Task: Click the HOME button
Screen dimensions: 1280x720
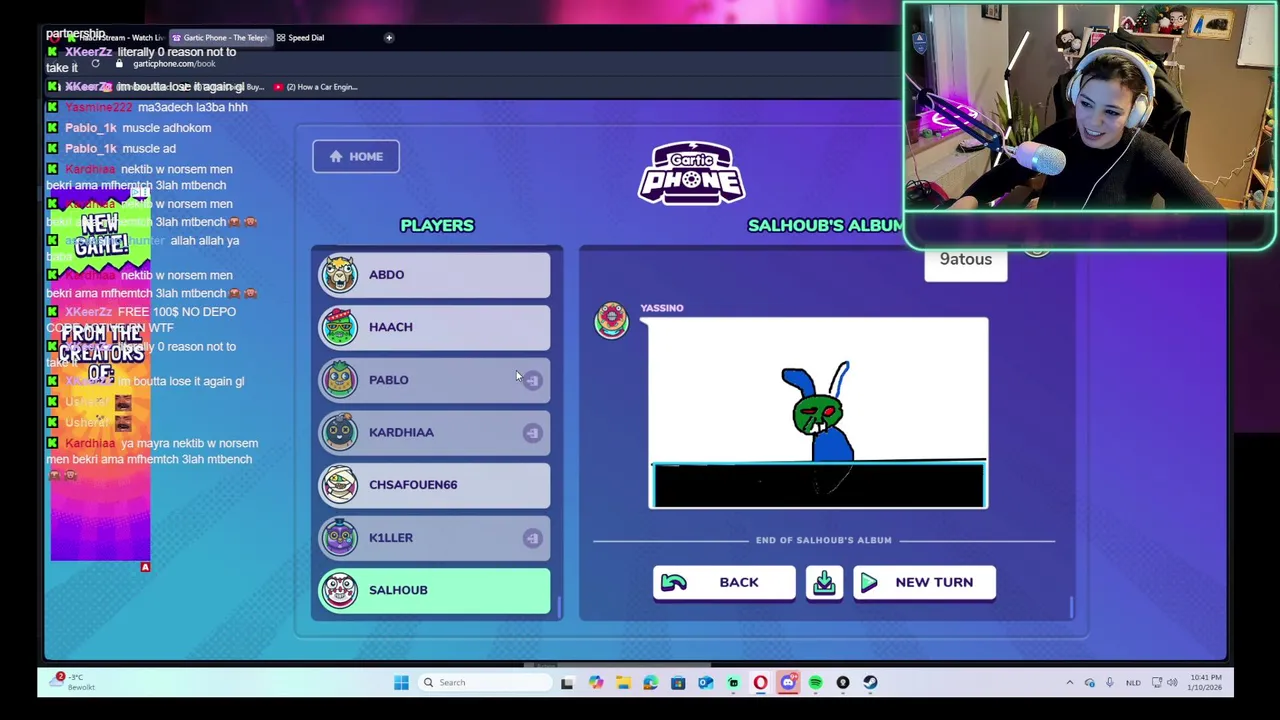Action: [355, 156]
